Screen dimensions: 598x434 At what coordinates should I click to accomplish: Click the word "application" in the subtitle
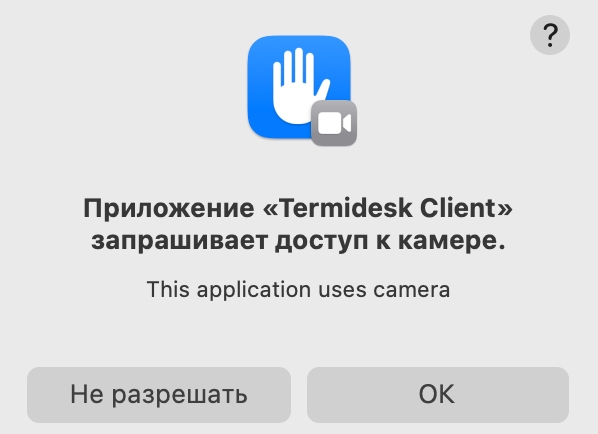[254, 291]
